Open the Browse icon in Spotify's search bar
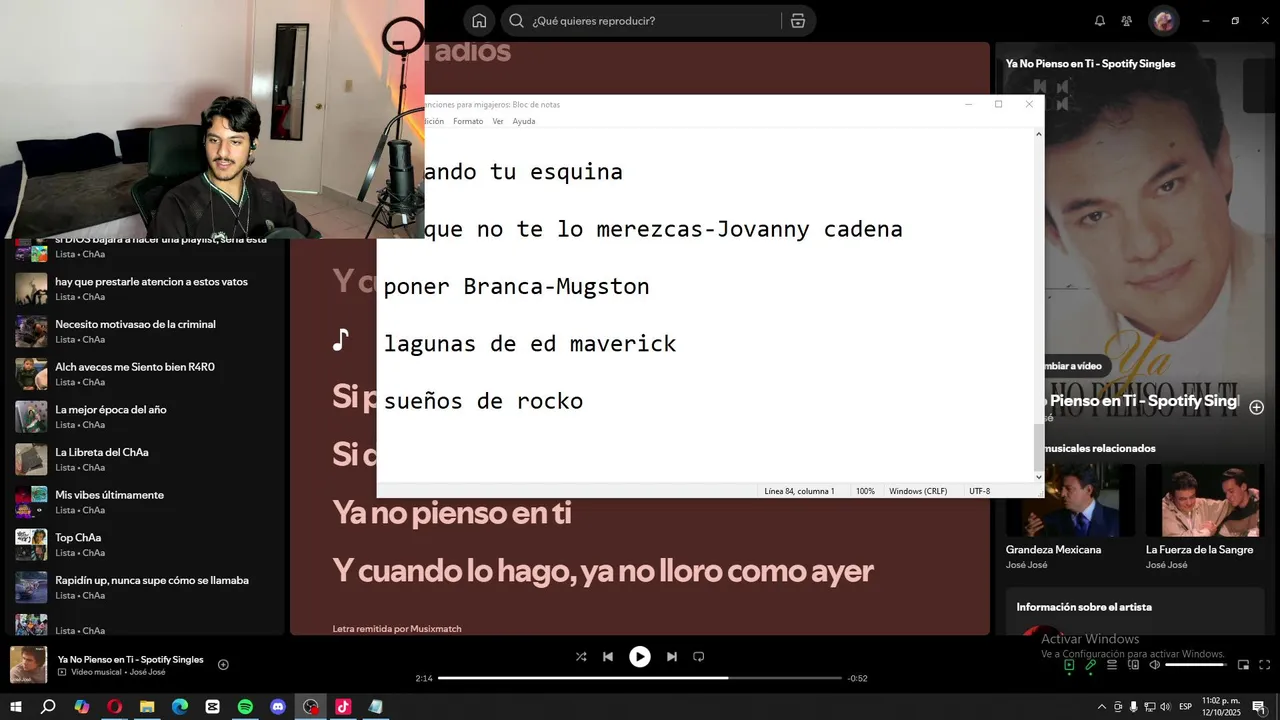Screen dimensions: 1280x720 click(797, 21)
